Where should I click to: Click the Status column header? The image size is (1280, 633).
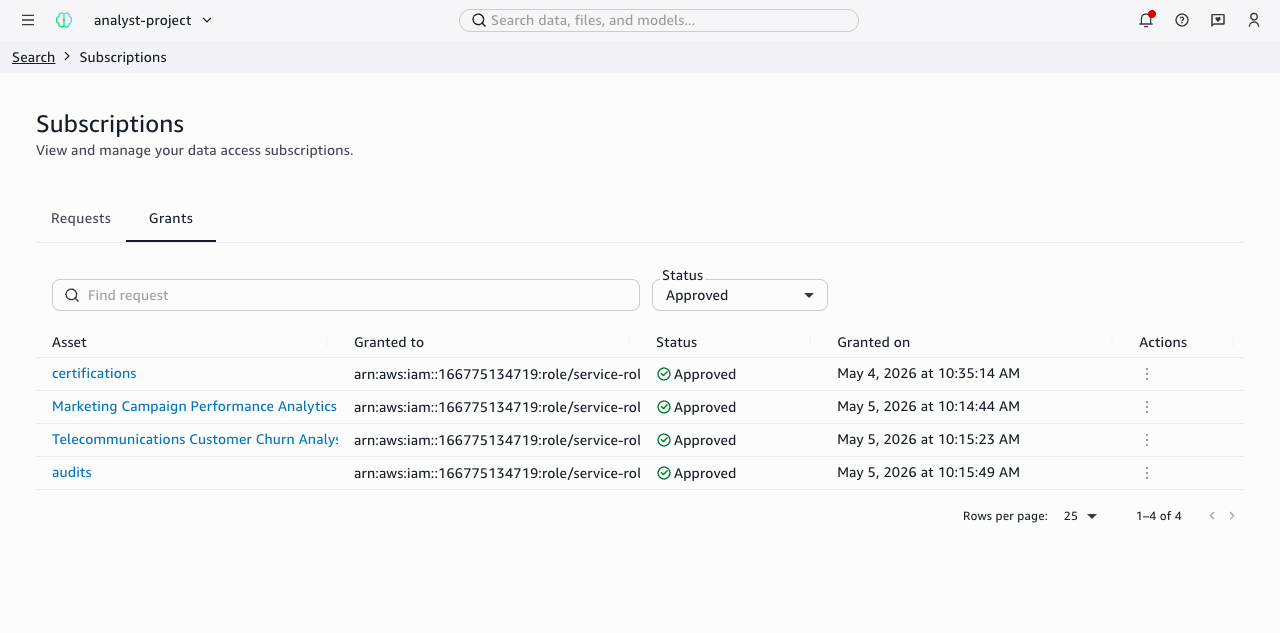point(676,342)
